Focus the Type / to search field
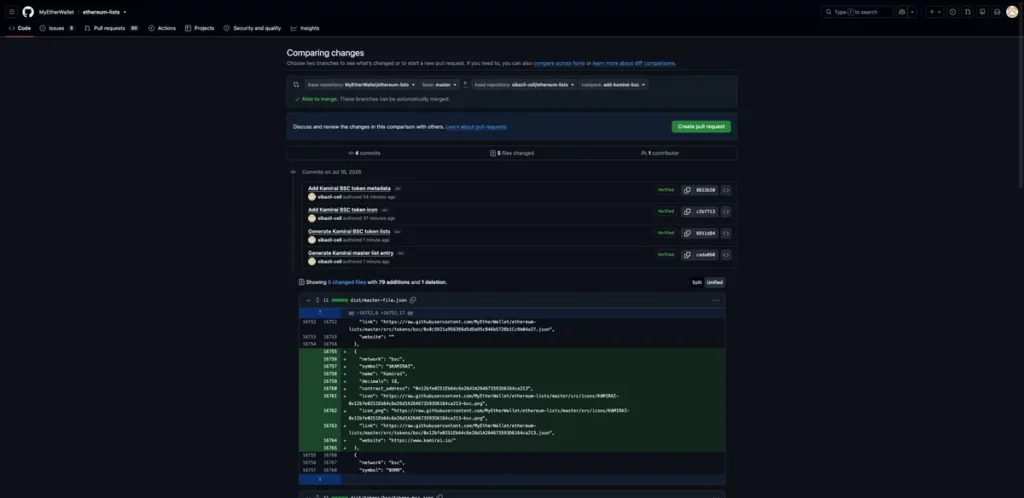1024x498 pixels. [857, 12]
